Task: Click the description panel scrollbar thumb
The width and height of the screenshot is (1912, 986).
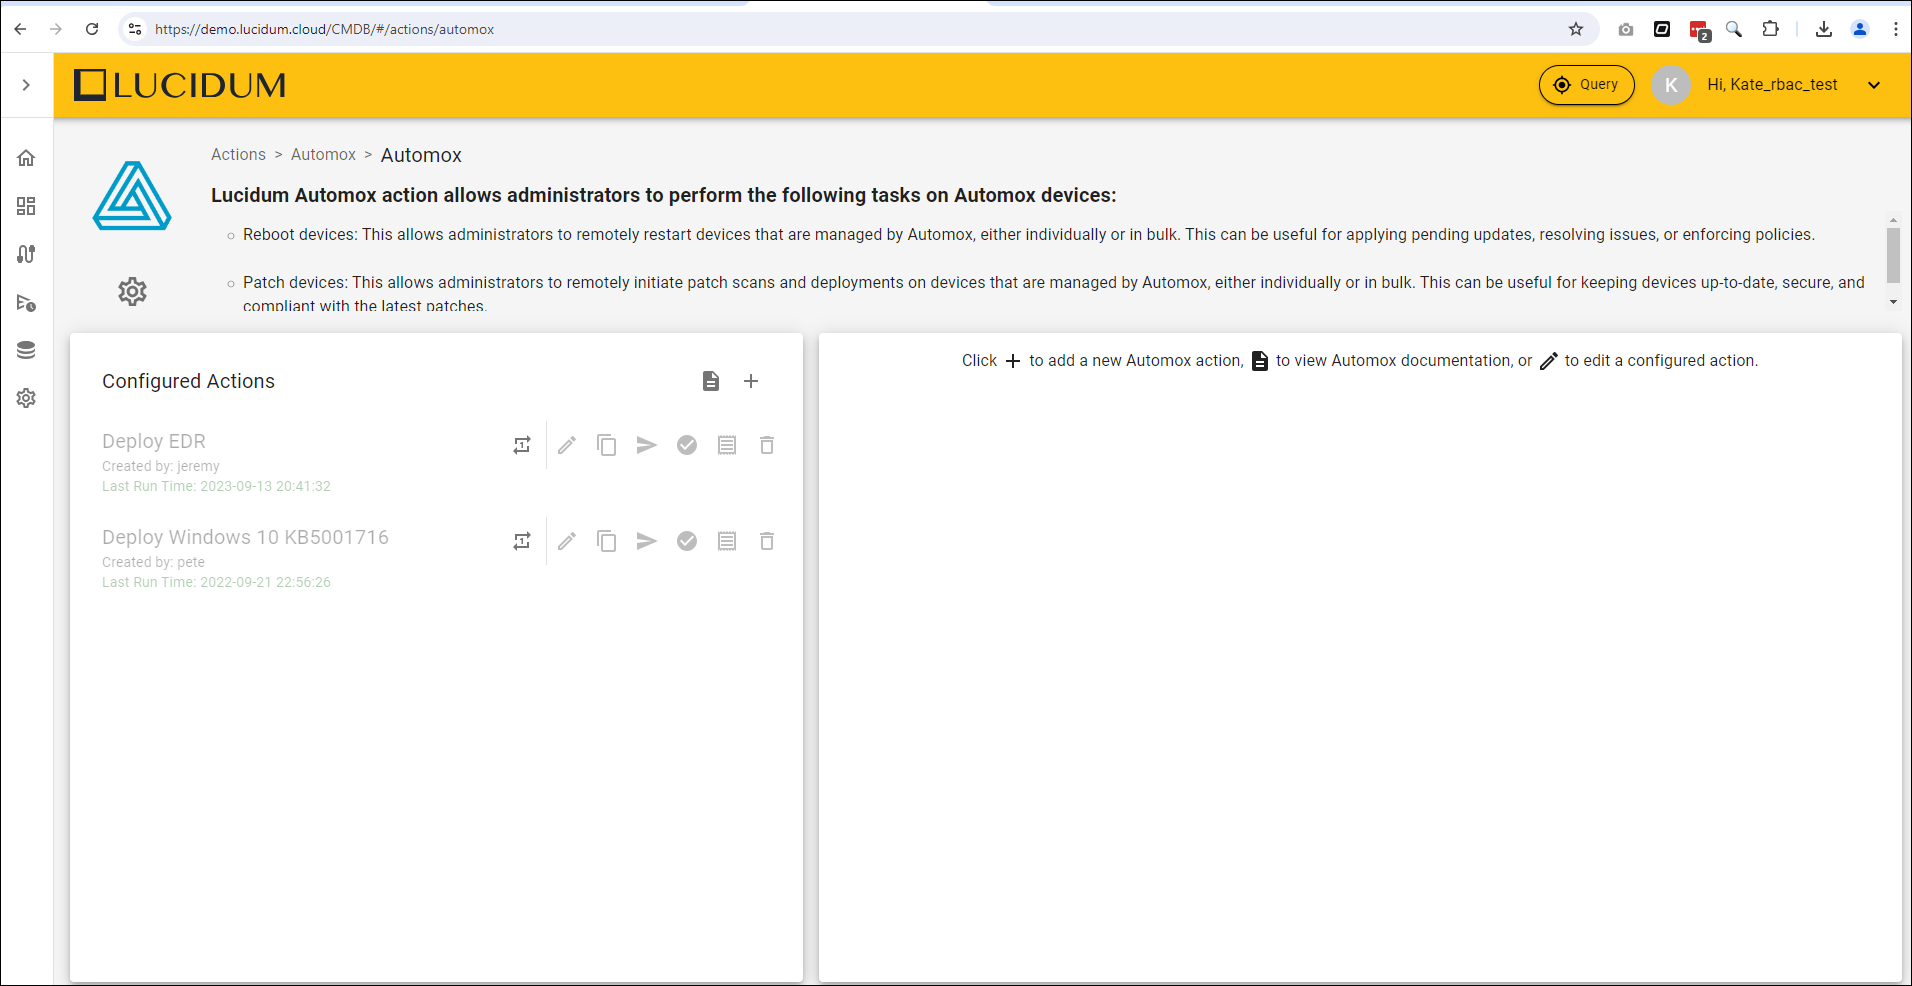Action: pos(1893,255)
